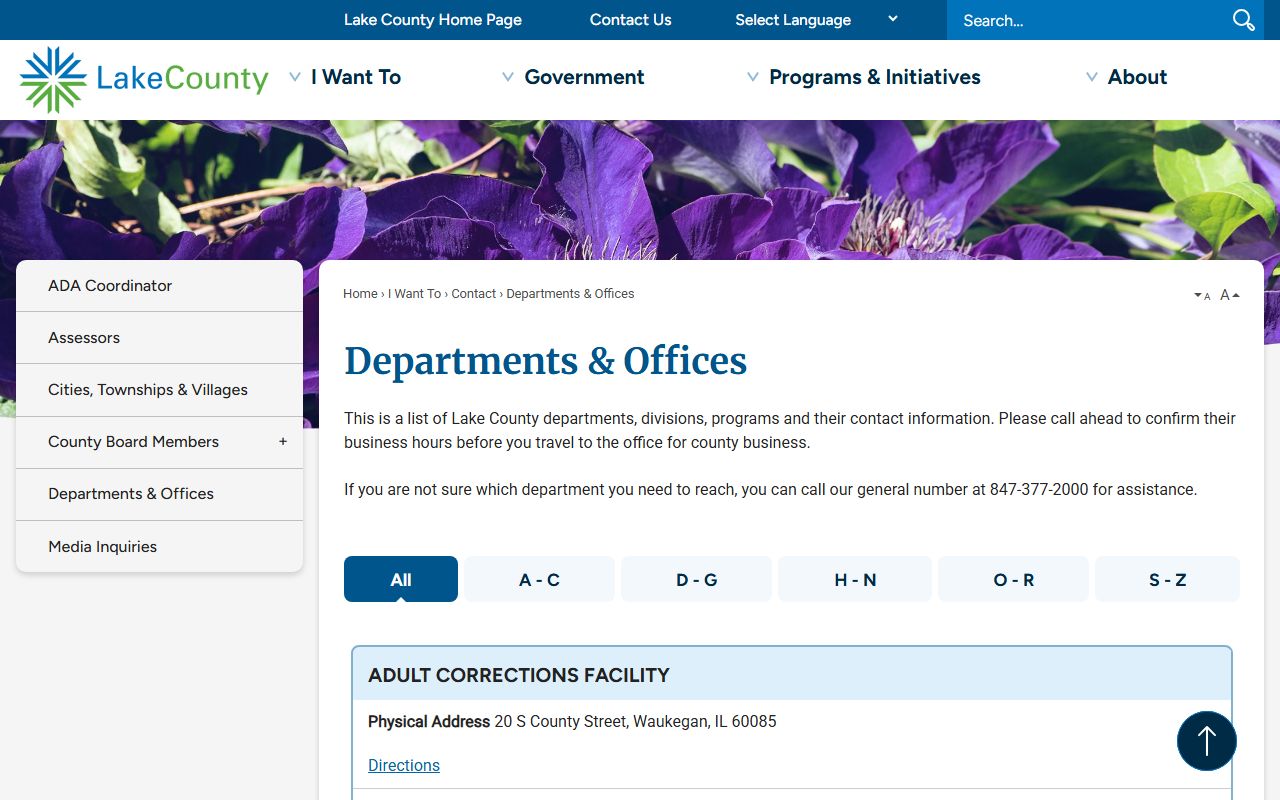Click Departments & Offices breadcrumb
Image resolution: width=1280 pixels, height=800 pixels.
click(x=570, y=294)
